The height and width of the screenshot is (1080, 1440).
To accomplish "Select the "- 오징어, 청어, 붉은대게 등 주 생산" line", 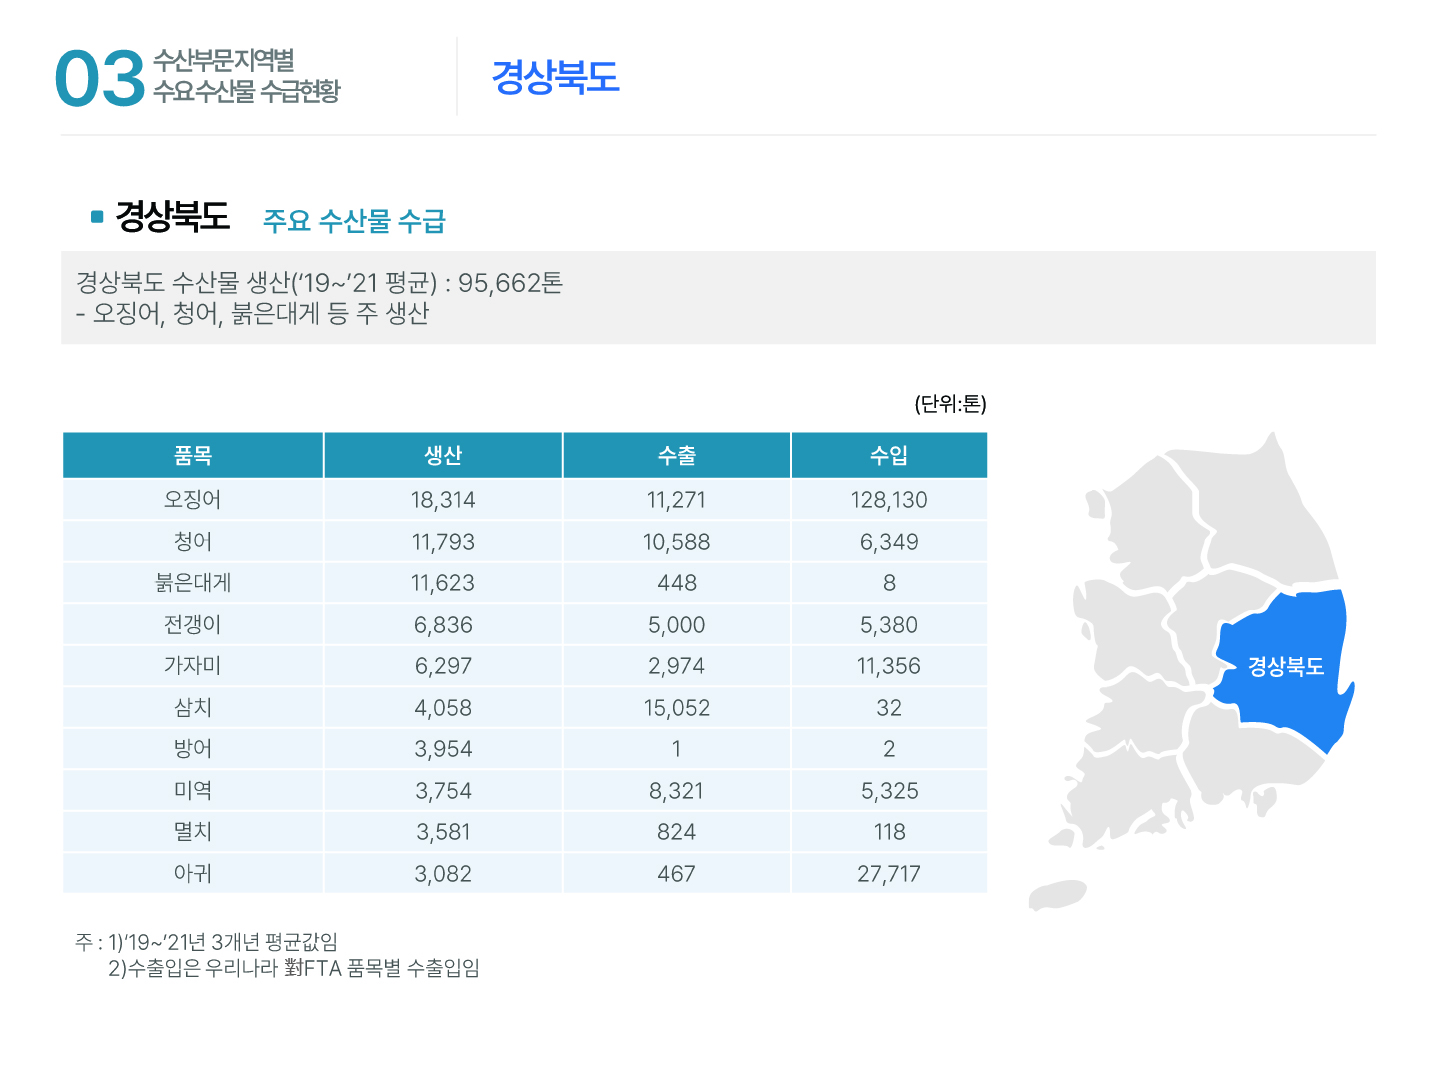I will point(252,314).
